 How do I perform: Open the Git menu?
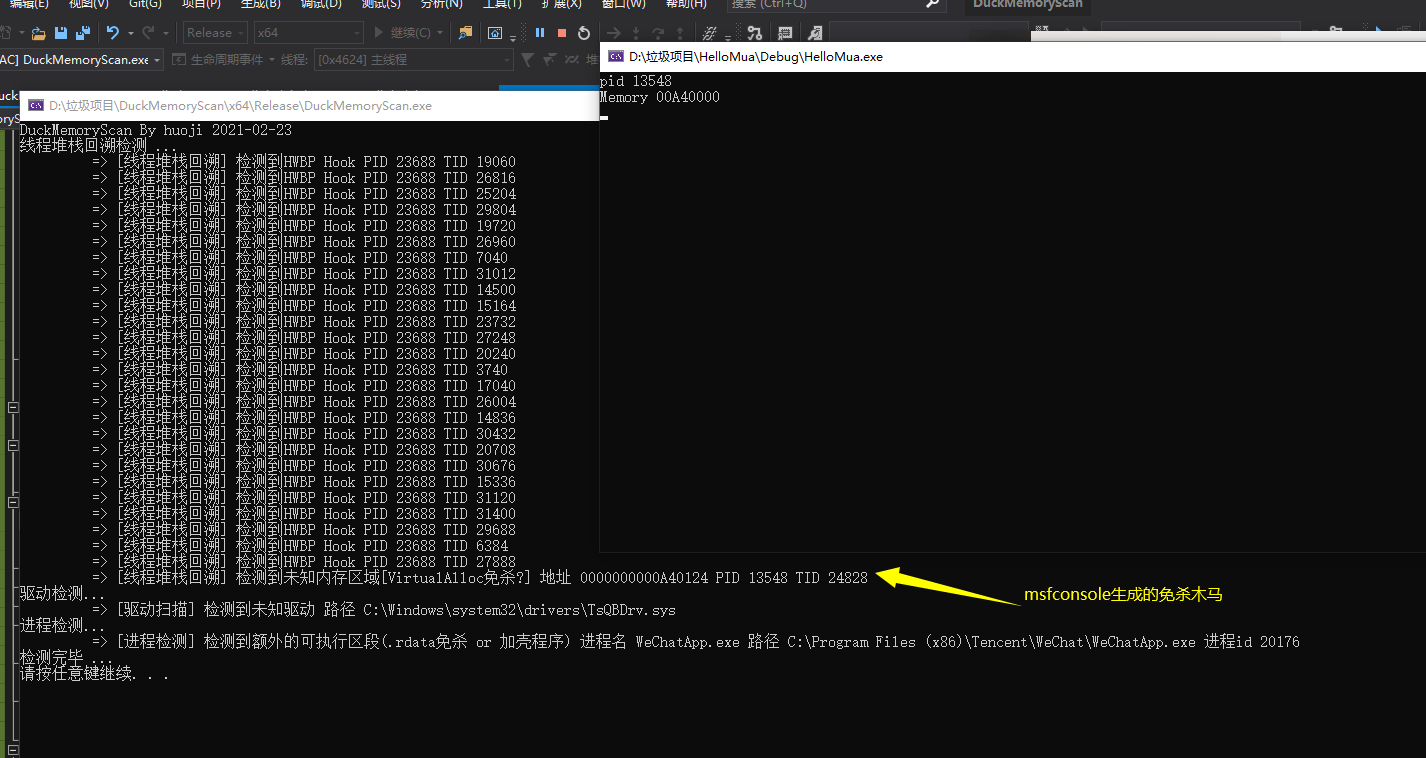[x=144, y=4]
